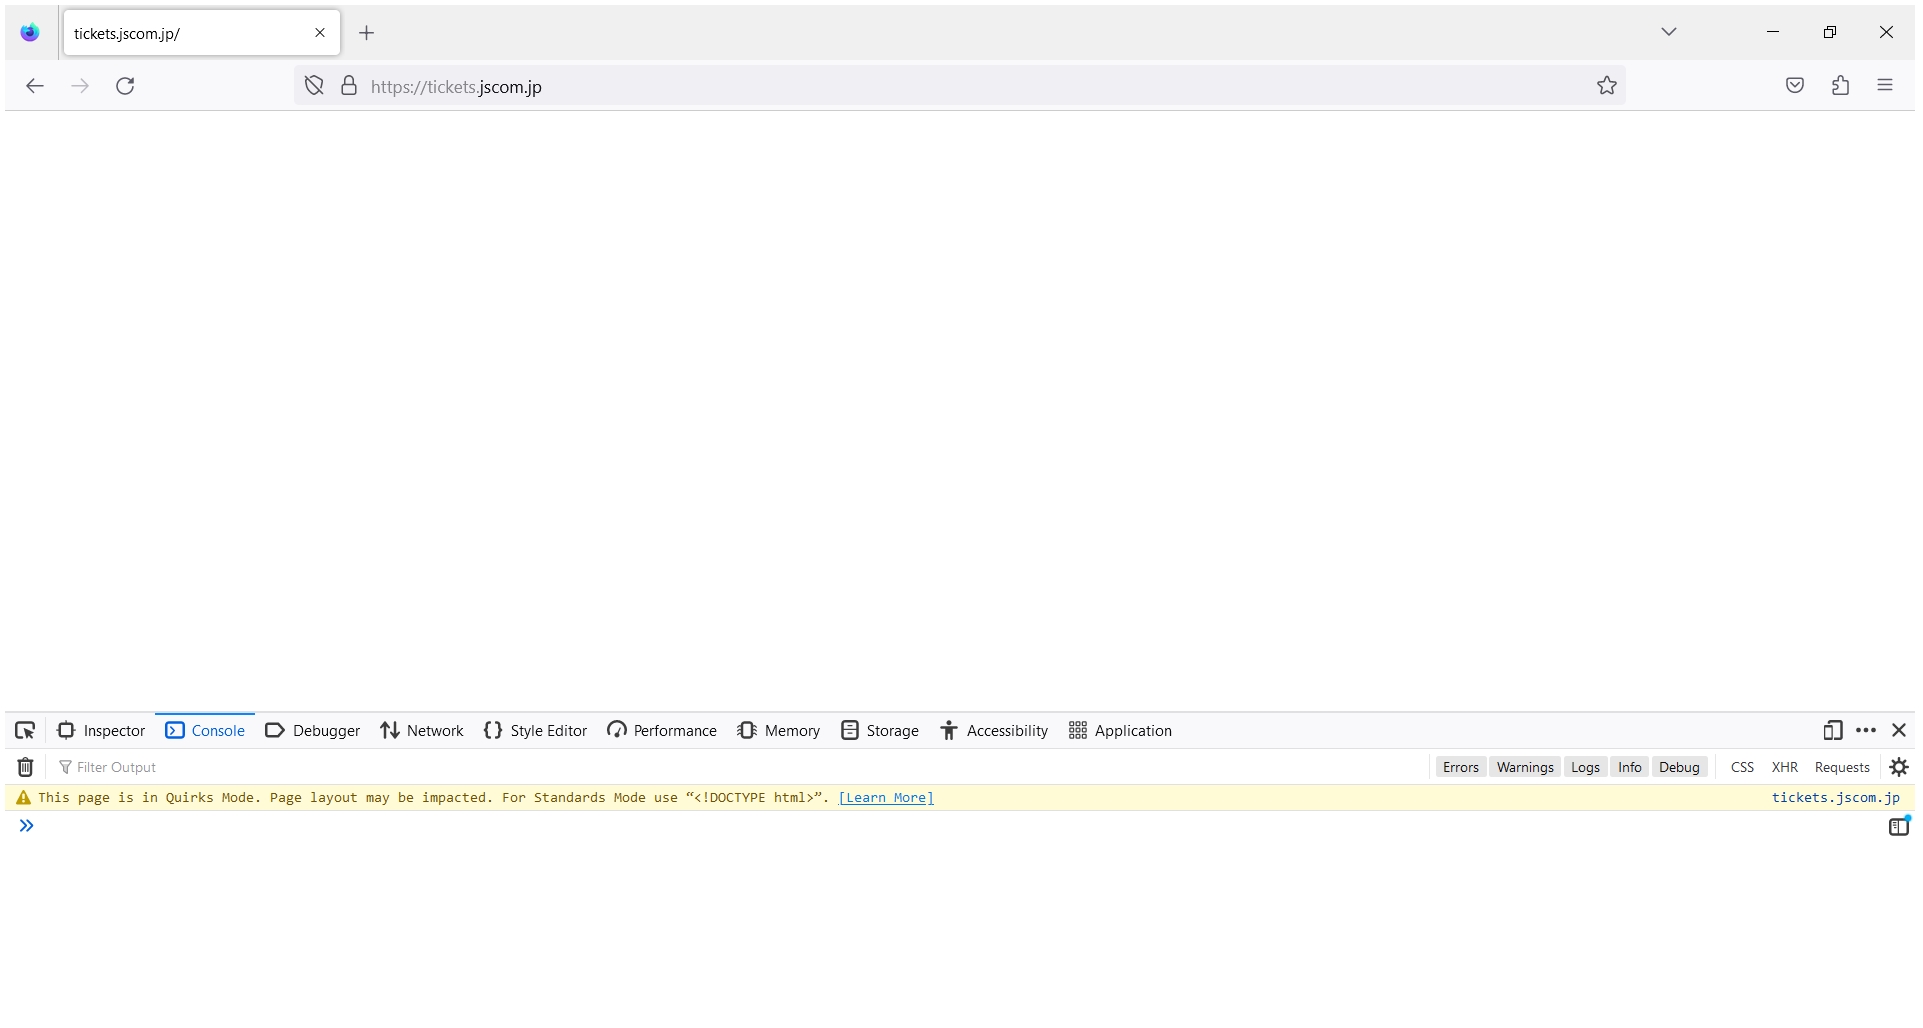The height and width of the screenshot is (1028, 1923).
Task: Toggle the XHR message filter
Action: 1784,766
